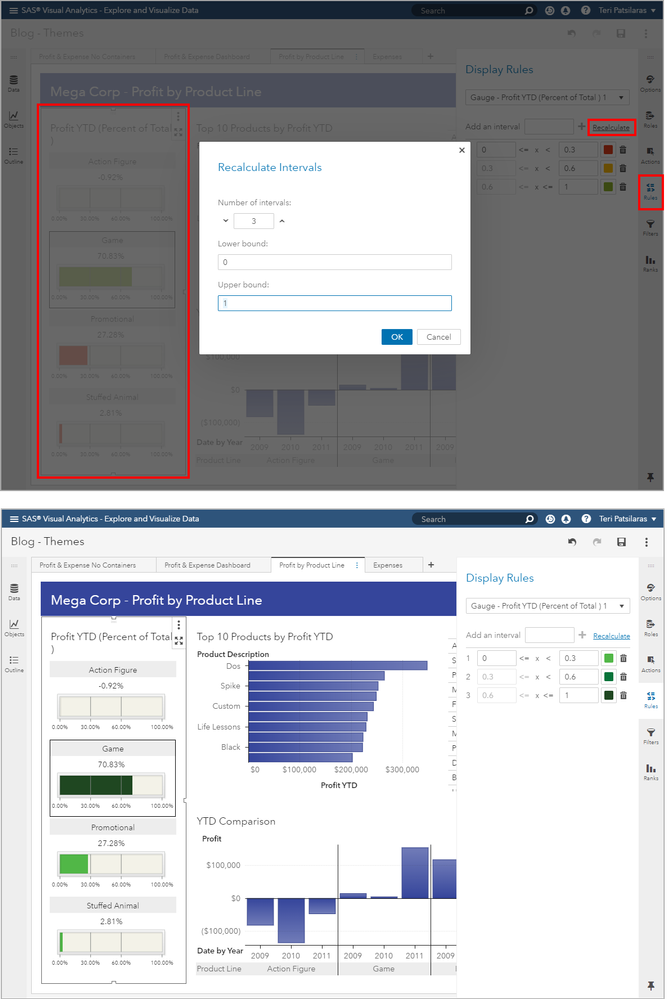Click interval 3 upper value 1 field, bright window
The height and width of the screenshot is (999, 667).
[578, 695]
